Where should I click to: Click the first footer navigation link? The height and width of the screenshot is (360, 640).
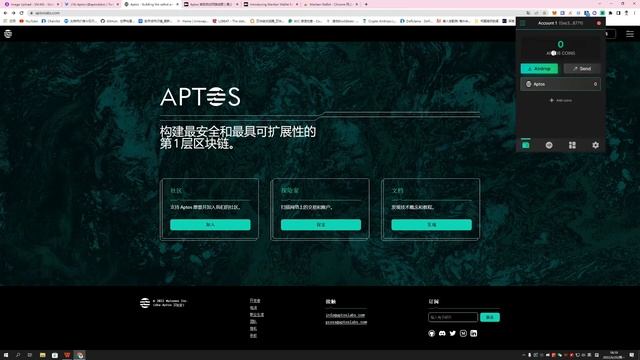tap(255, 300)
